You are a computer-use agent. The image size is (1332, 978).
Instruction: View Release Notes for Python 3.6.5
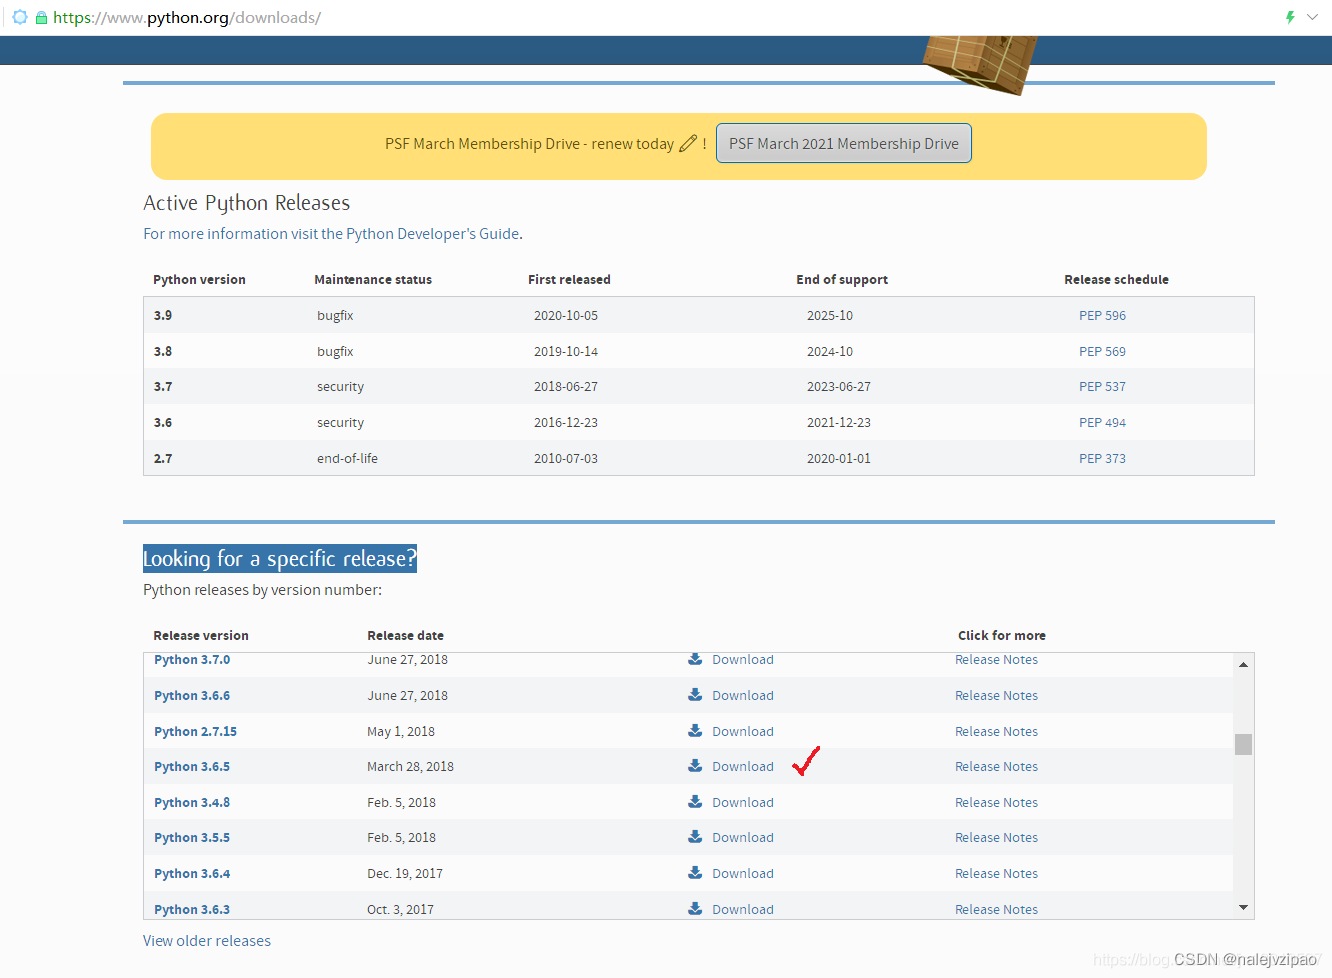pos(996,766)
